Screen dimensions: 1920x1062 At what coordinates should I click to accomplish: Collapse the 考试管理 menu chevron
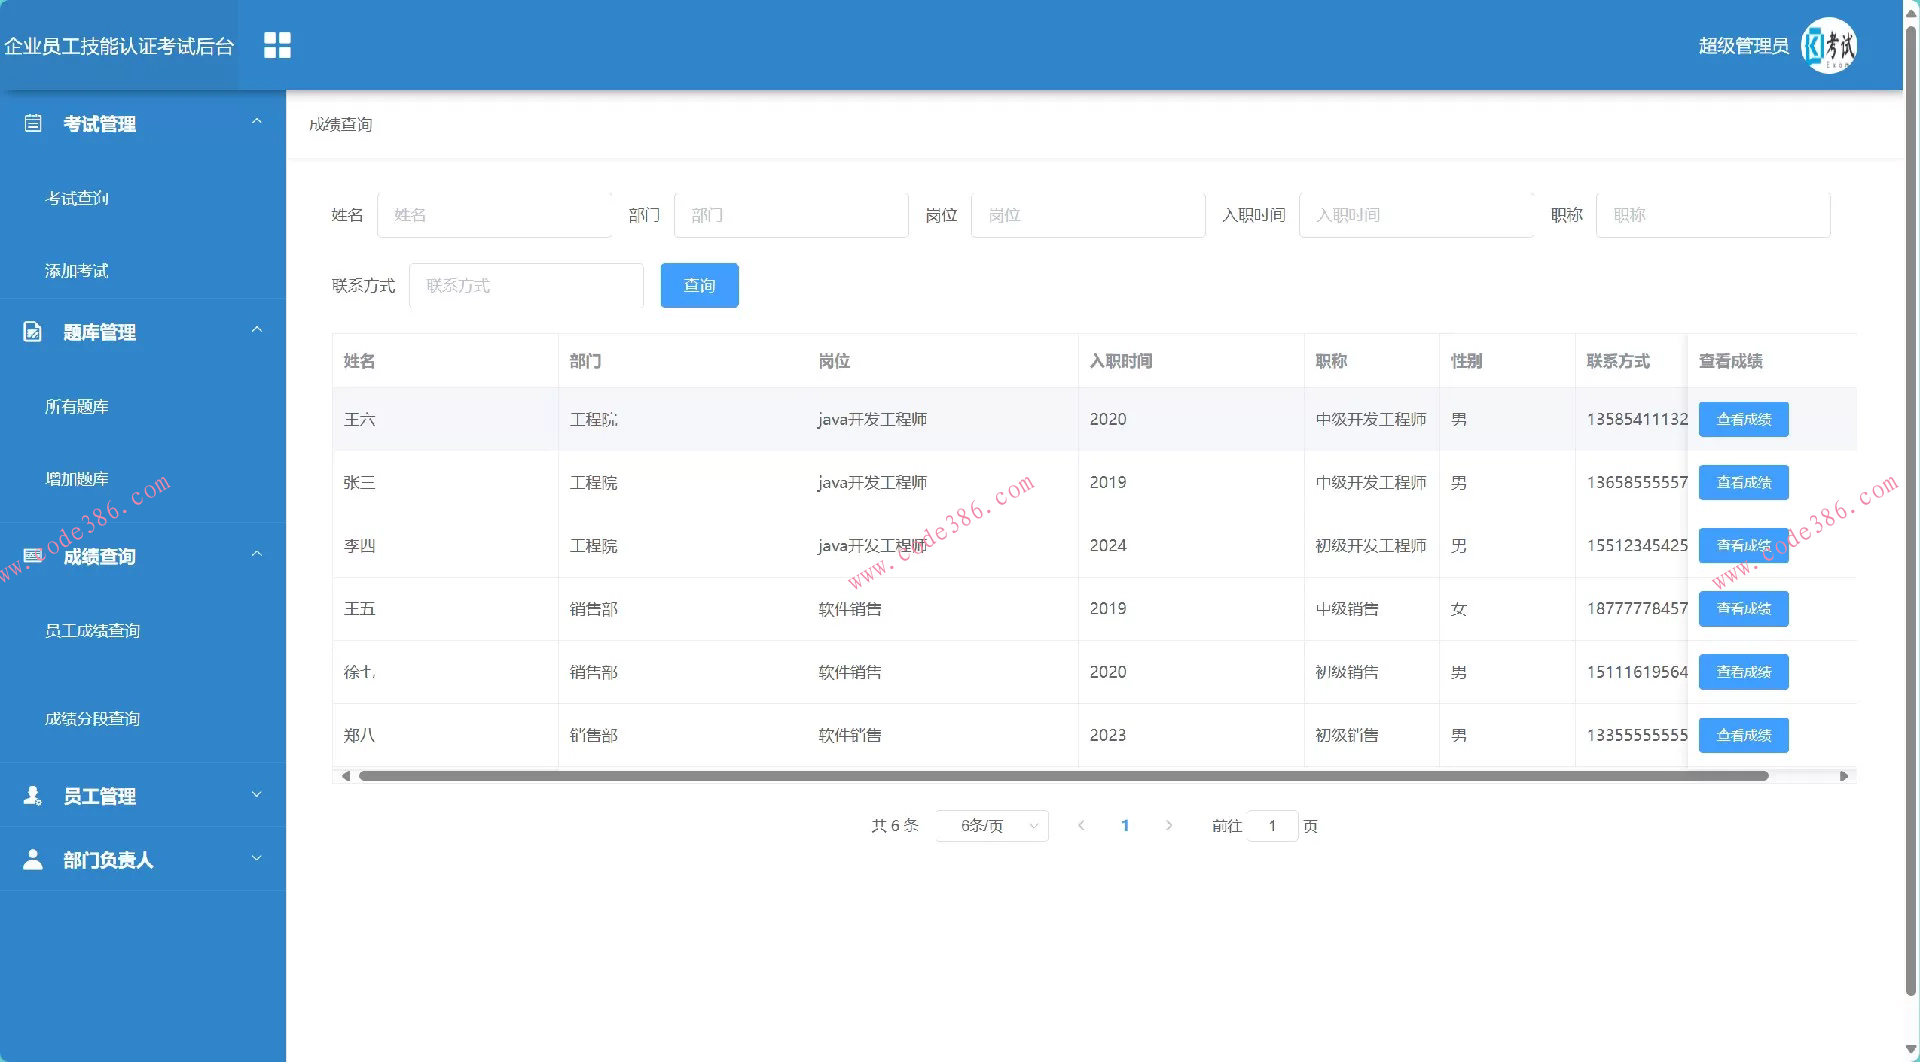pos(256,122)
